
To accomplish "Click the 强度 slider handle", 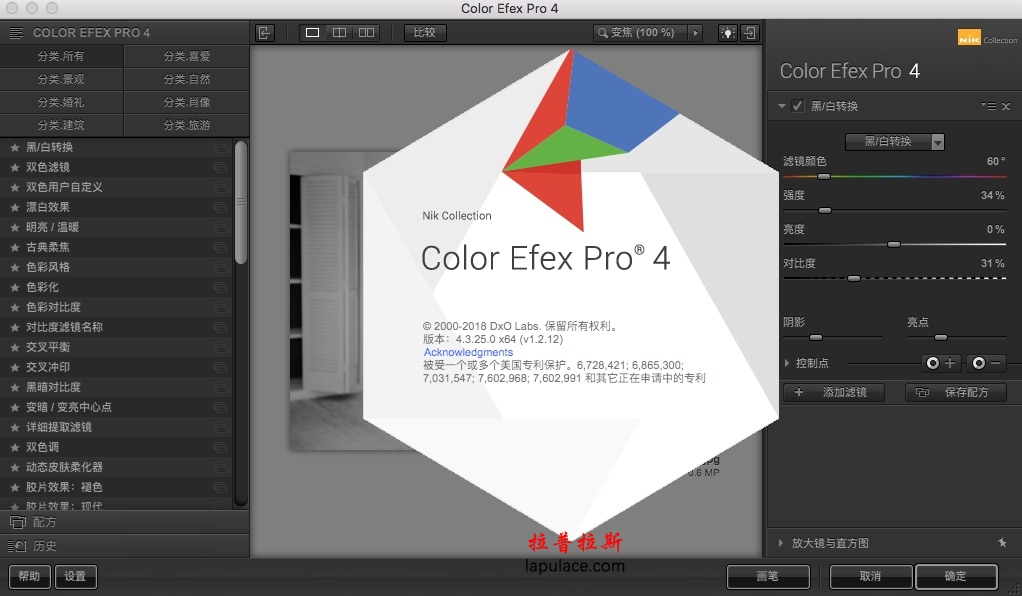I will click(825, 211).
